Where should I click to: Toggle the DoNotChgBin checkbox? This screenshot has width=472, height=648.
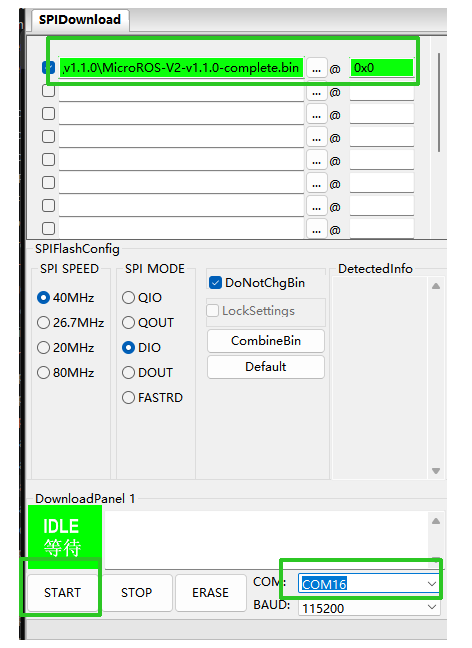pos(215,283)
